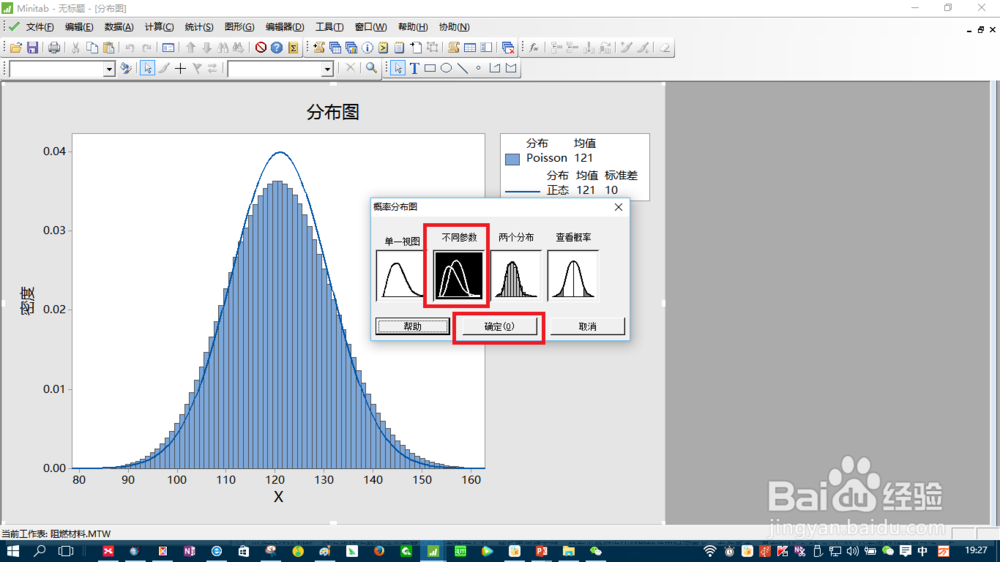Open the 数据(A) menu
This screenshot has height=562, width=1000.
[x=119, y=27]
